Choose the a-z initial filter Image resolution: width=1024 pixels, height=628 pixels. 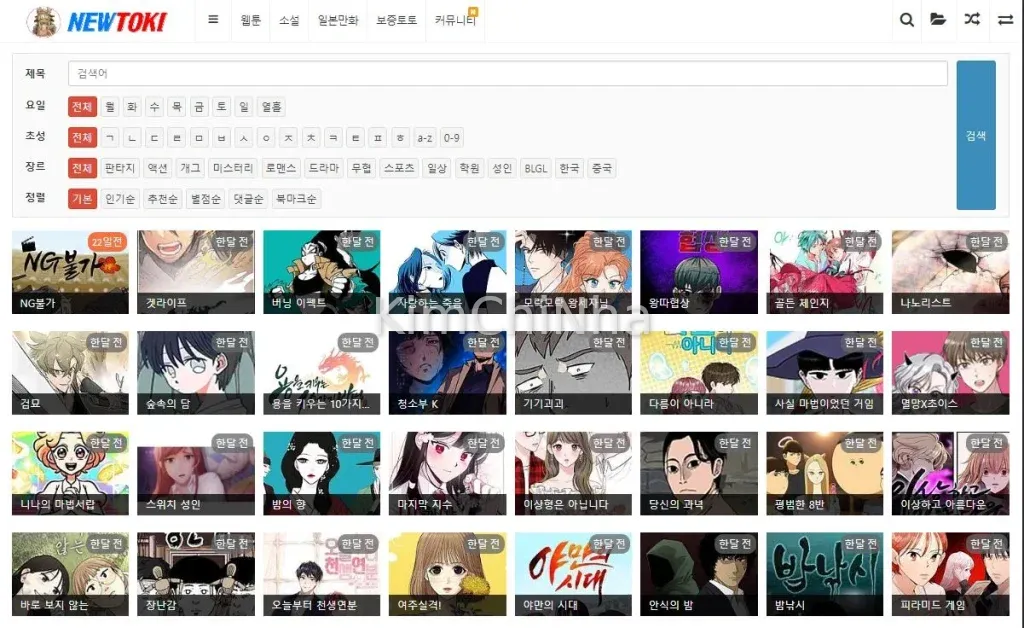(425, 137)
